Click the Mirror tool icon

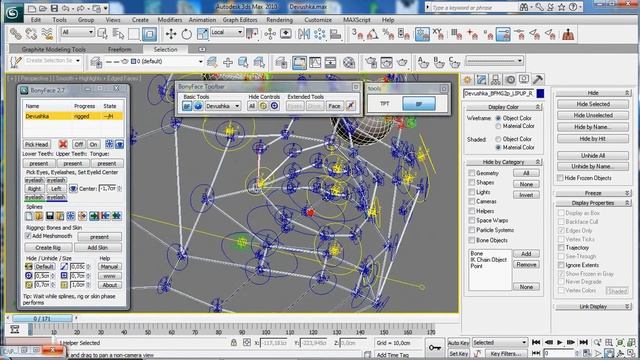(304, 34)
